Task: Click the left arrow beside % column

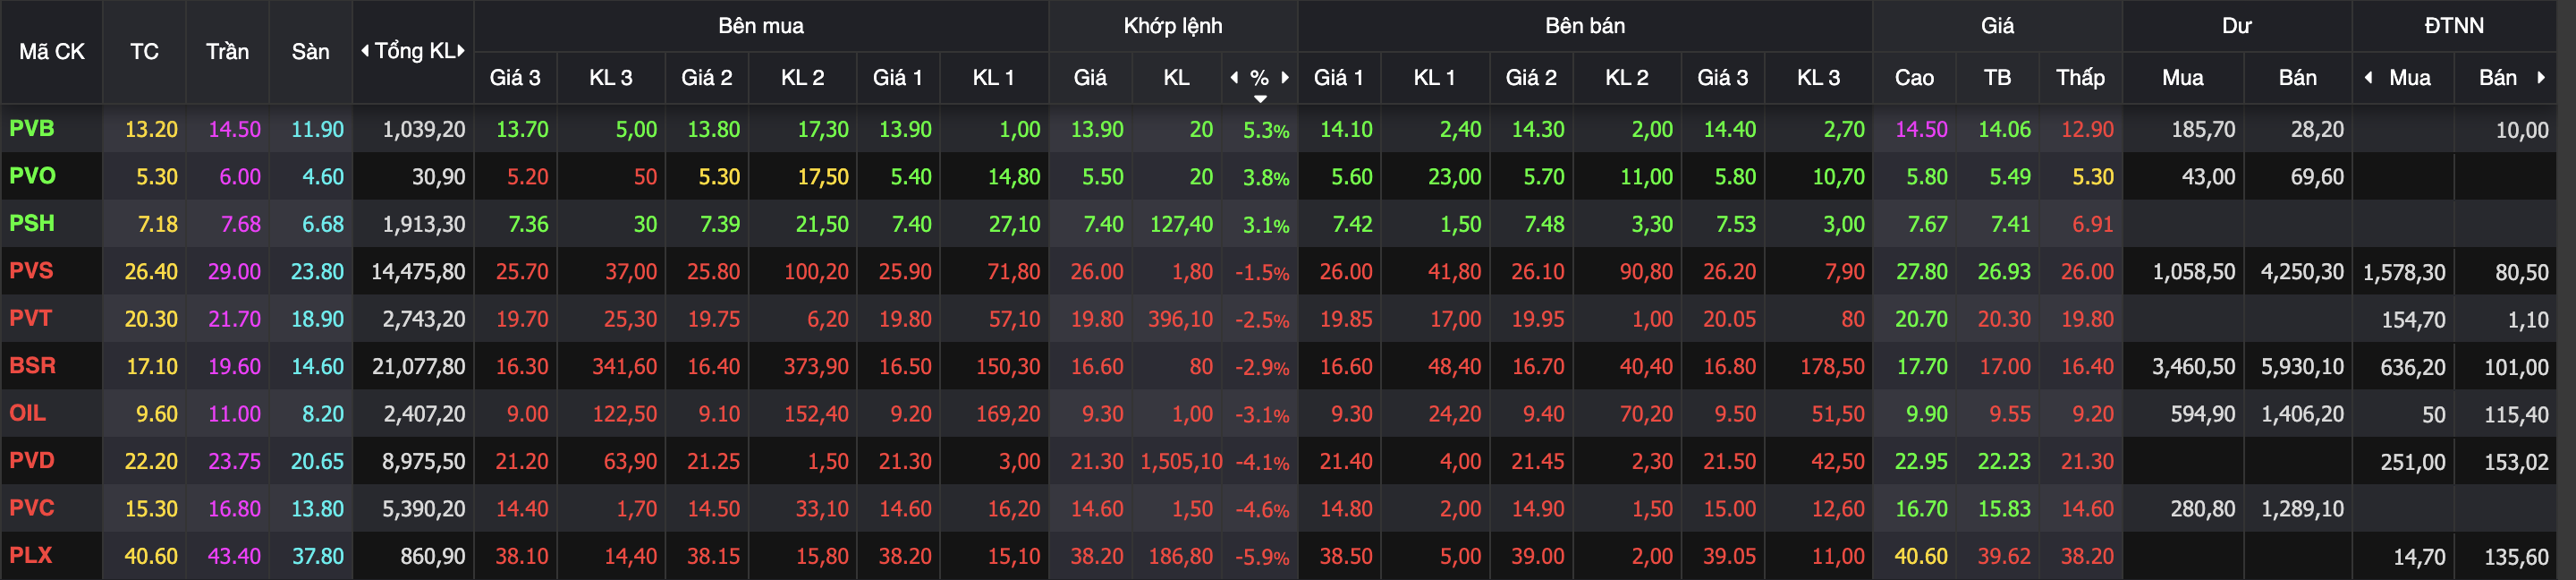Action: point(1234,77)
